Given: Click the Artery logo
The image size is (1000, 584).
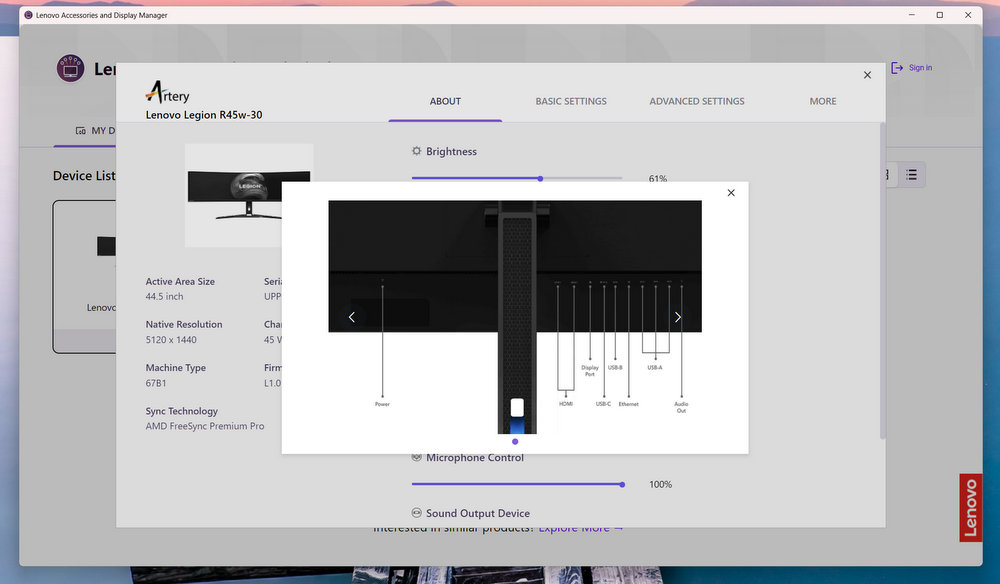Looking at the screenshot, I should [x=167, y=92].
